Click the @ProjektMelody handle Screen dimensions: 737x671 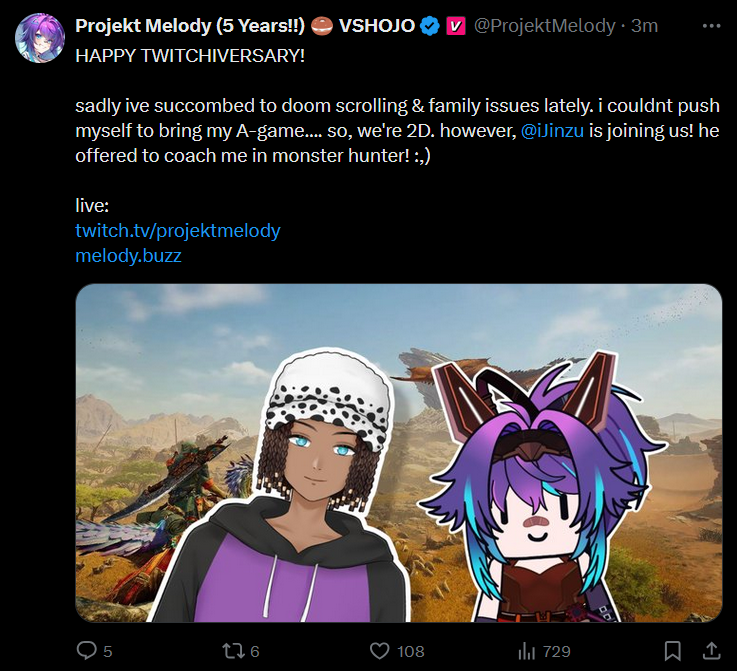coord(544,26)
